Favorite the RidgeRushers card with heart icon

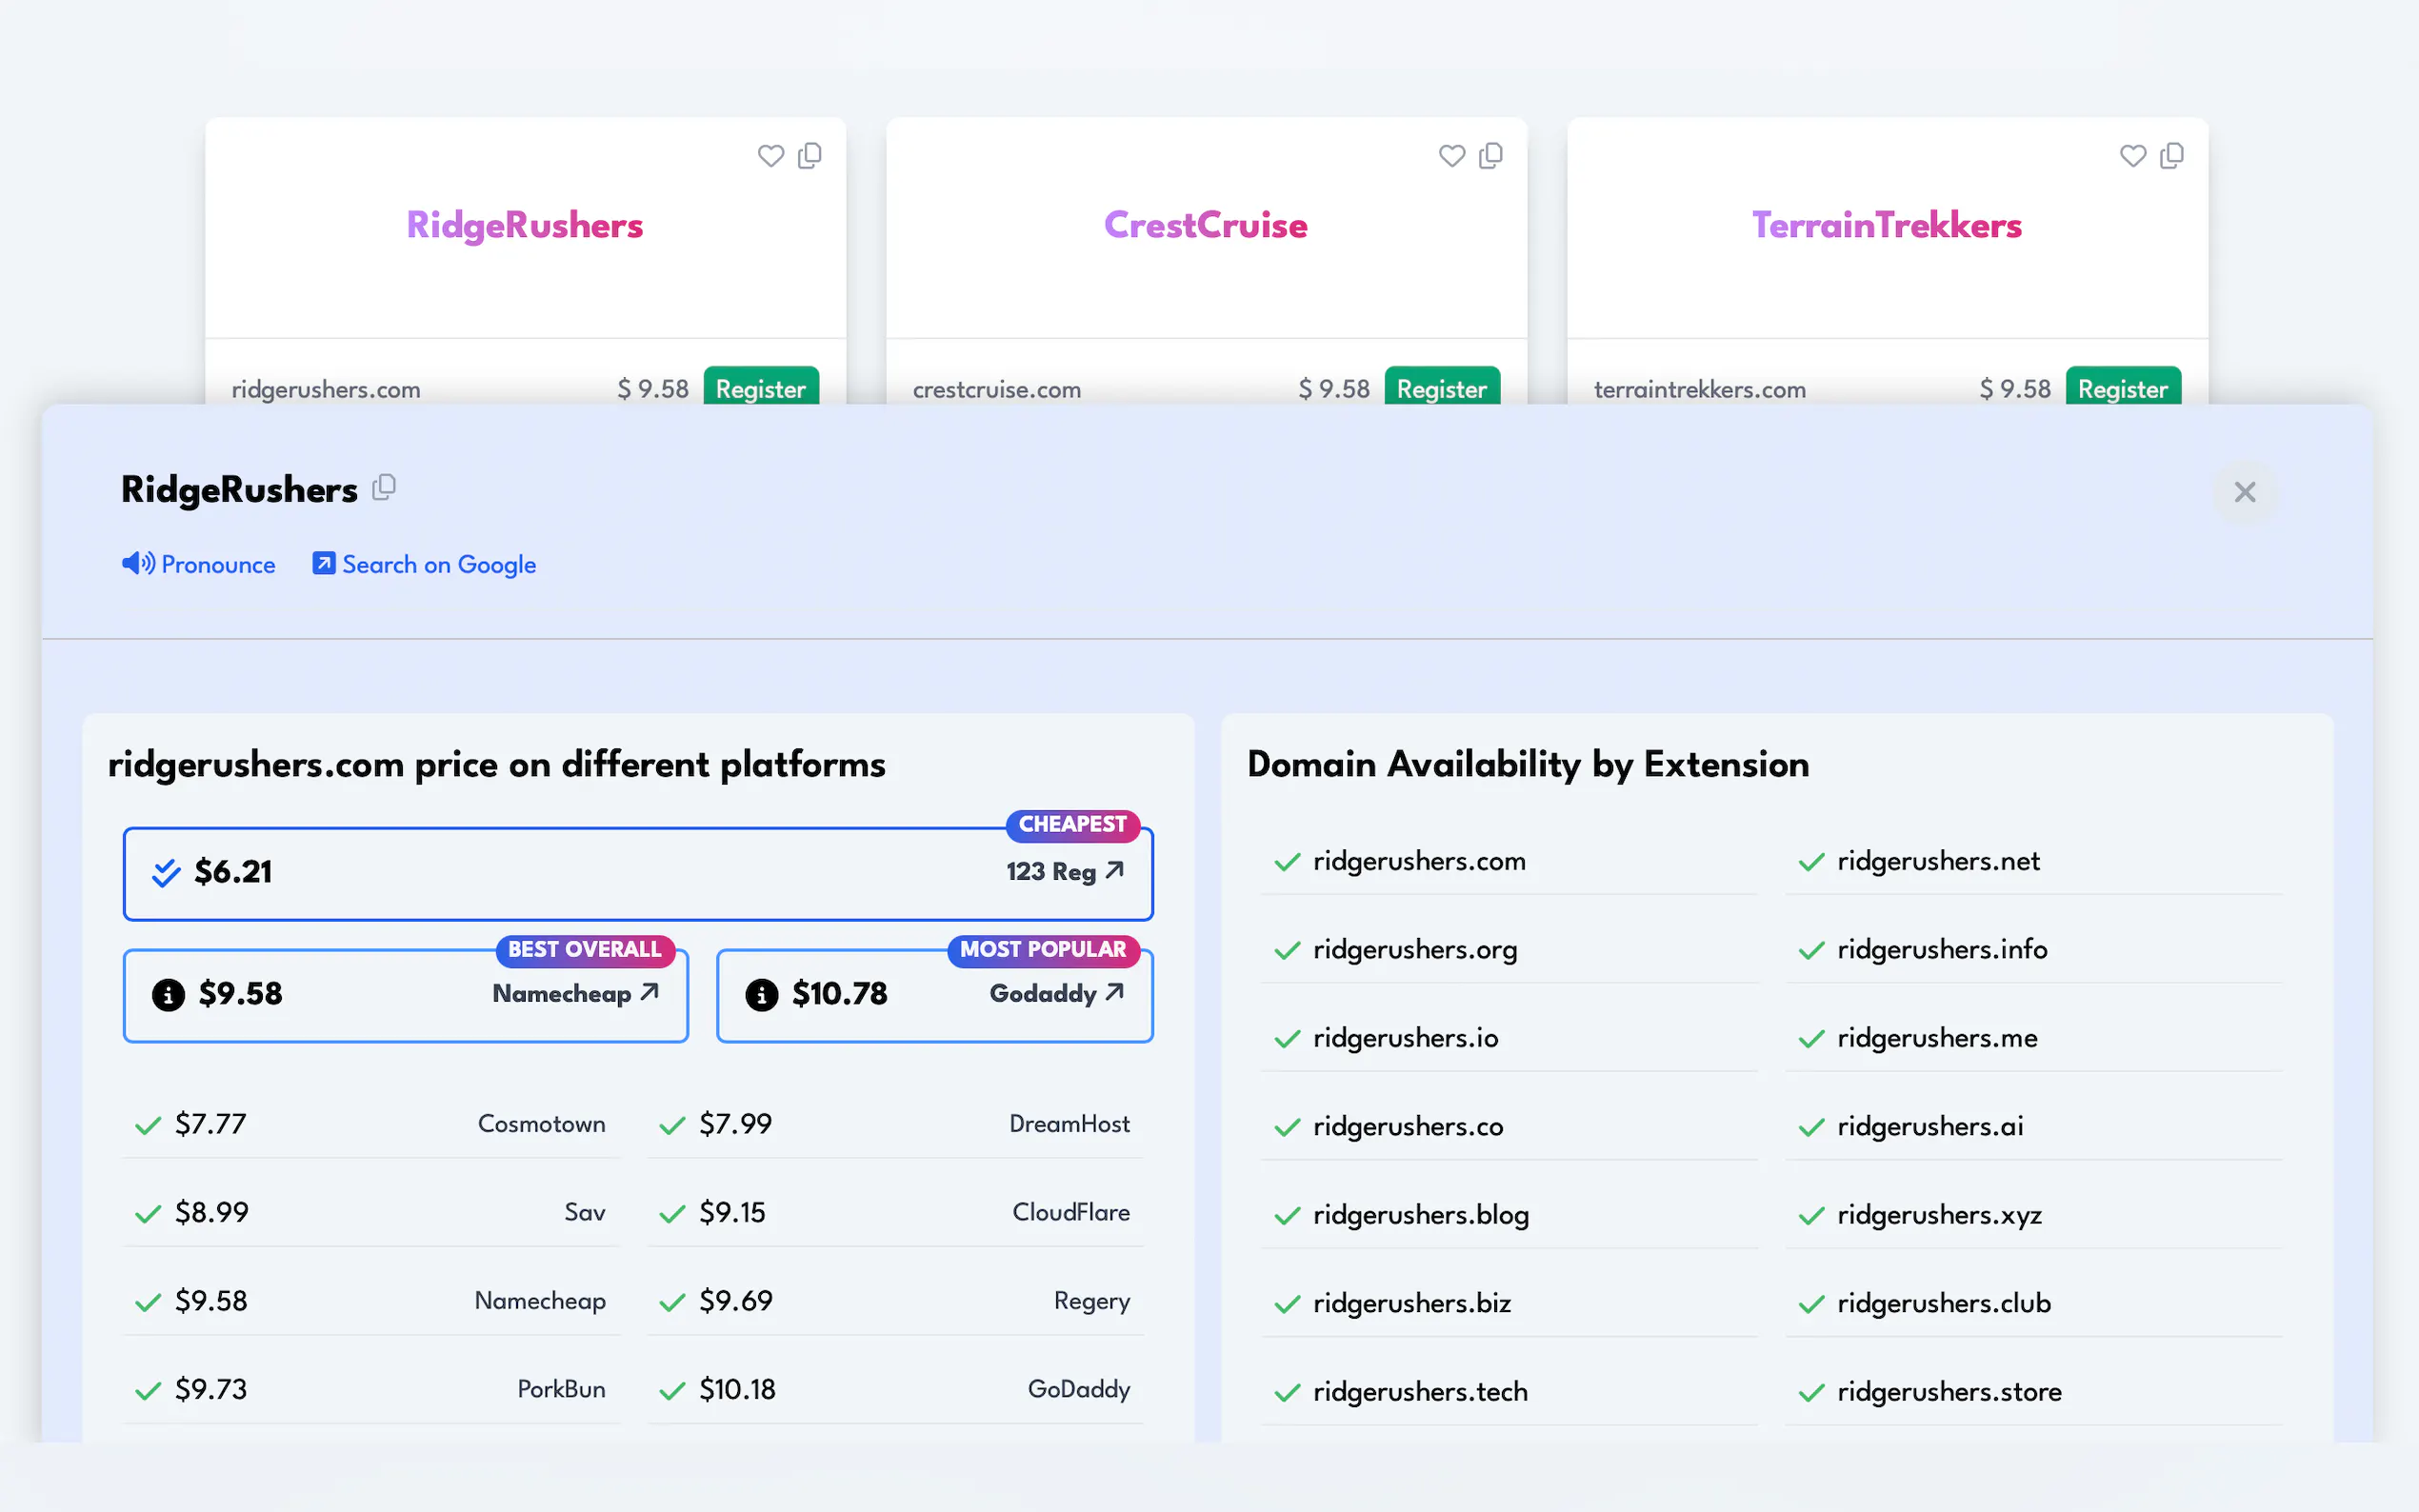click(770, 156)
